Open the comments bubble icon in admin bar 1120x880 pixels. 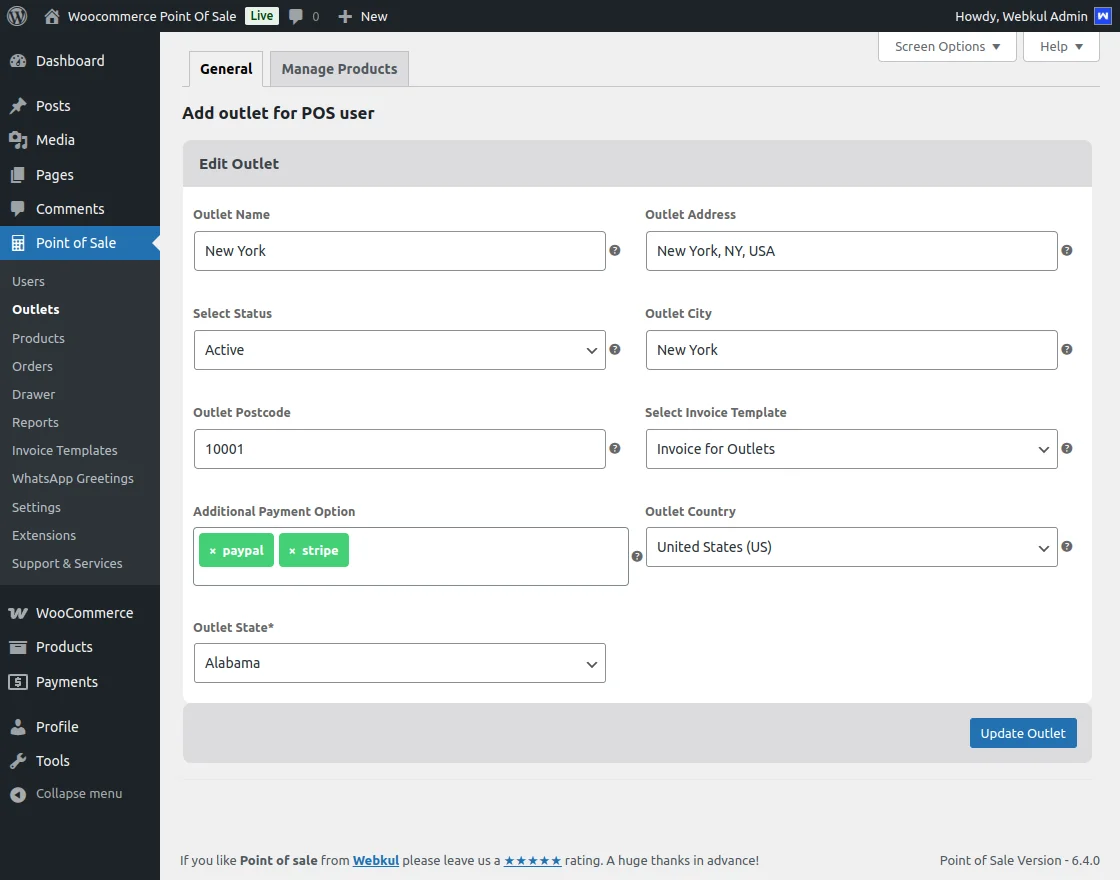click(296, 16)
